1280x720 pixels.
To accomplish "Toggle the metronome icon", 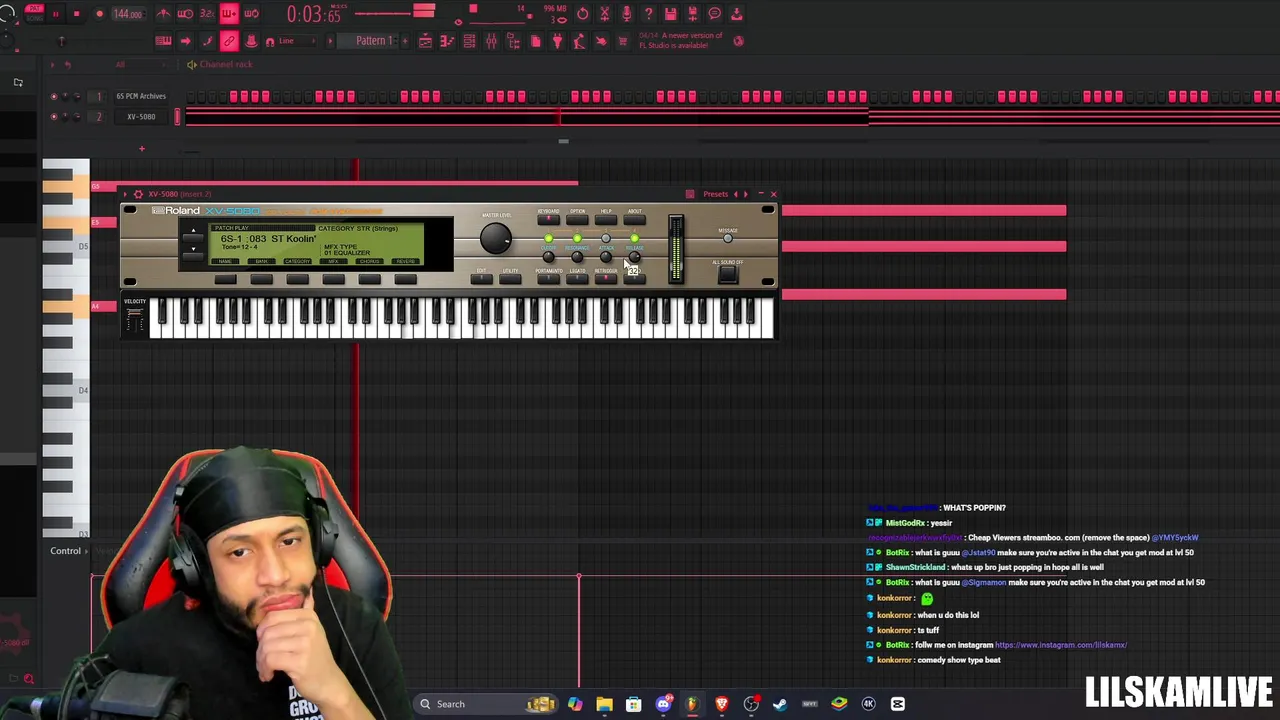I will click(x=164, y=14).
